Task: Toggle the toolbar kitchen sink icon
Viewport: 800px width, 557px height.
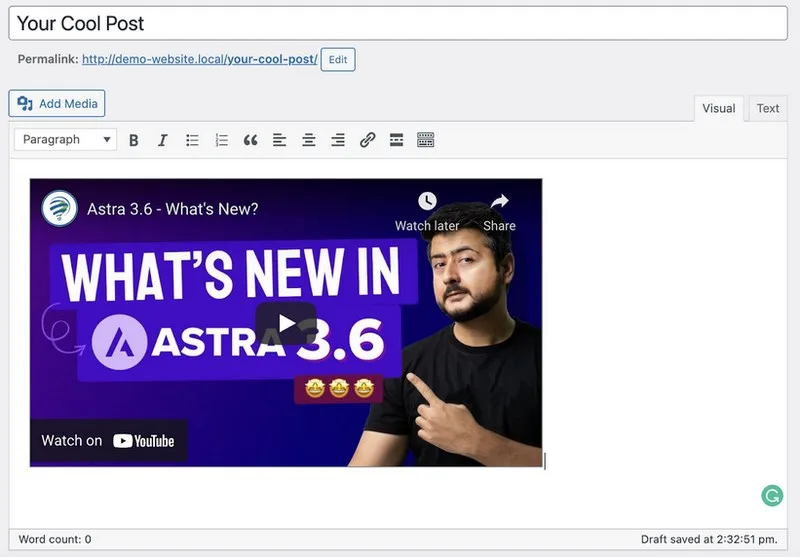Action: [x=426, y=140]
